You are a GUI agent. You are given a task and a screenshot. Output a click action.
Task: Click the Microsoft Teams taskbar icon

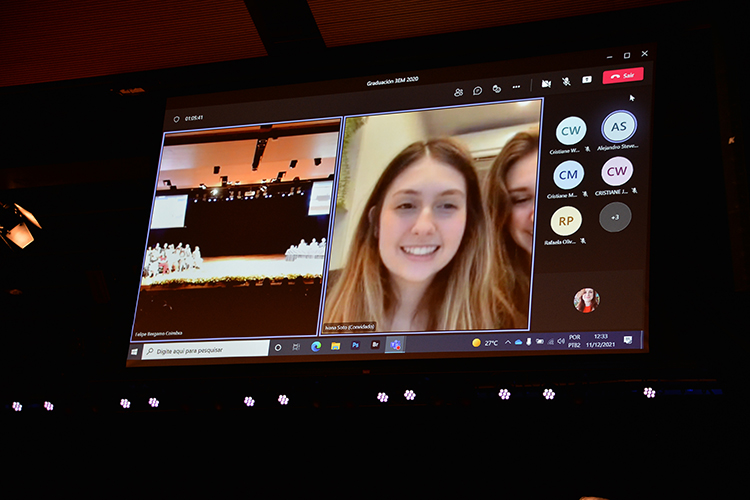tap(396, 344)
